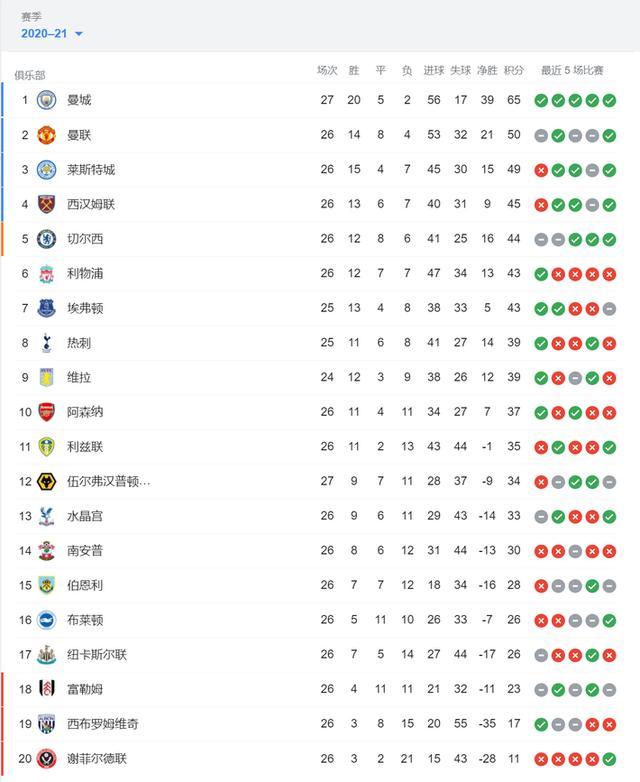Click the truncated 伍尔弗汉普顿 team name

tap(108, 482)
